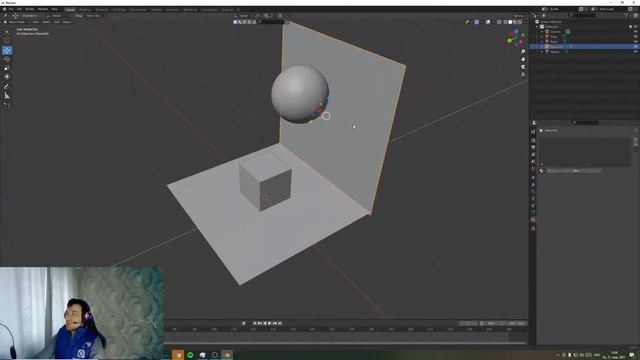Click the outliner search field
The height and width of the screenshot is (360, 640).
[582, 16]
